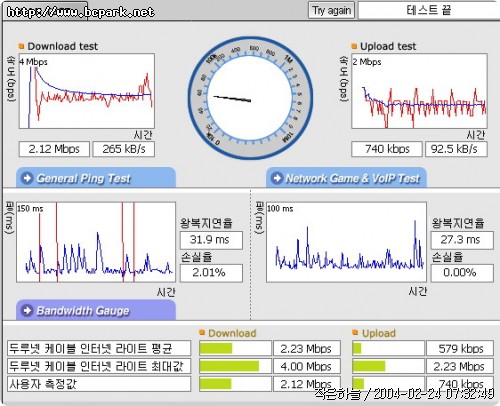500x406 pixels.
Task: Click the 4.00 Mbps maximum download bar
Action: [x=235, y=366]
